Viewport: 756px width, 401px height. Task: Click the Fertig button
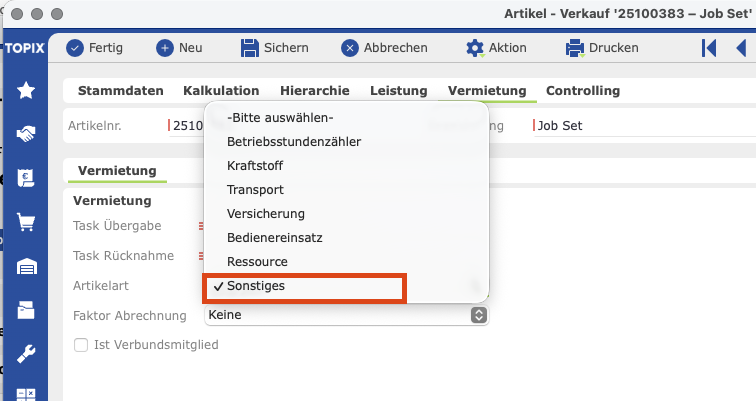click(94, 48)
